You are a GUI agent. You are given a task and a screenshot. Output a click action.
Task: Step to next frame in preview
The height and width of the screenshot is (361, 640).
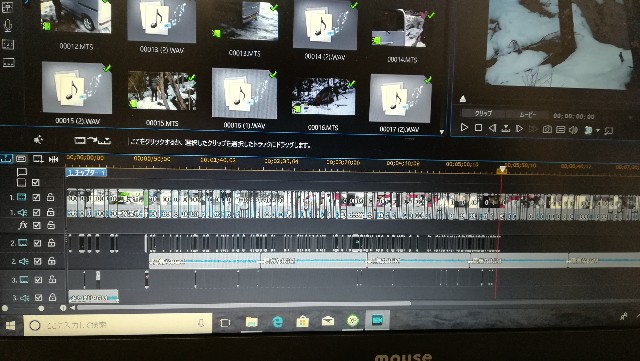point(519,129)
